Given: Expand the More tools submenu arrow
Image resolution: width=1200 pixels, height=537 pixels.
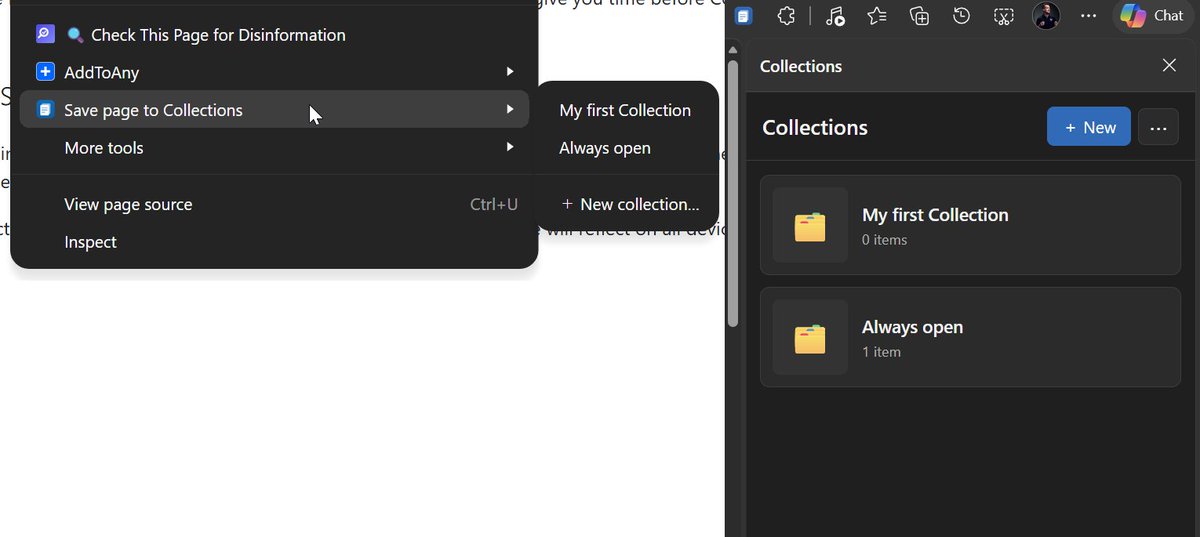Looking at the screenshot, I should coord(510,147).
